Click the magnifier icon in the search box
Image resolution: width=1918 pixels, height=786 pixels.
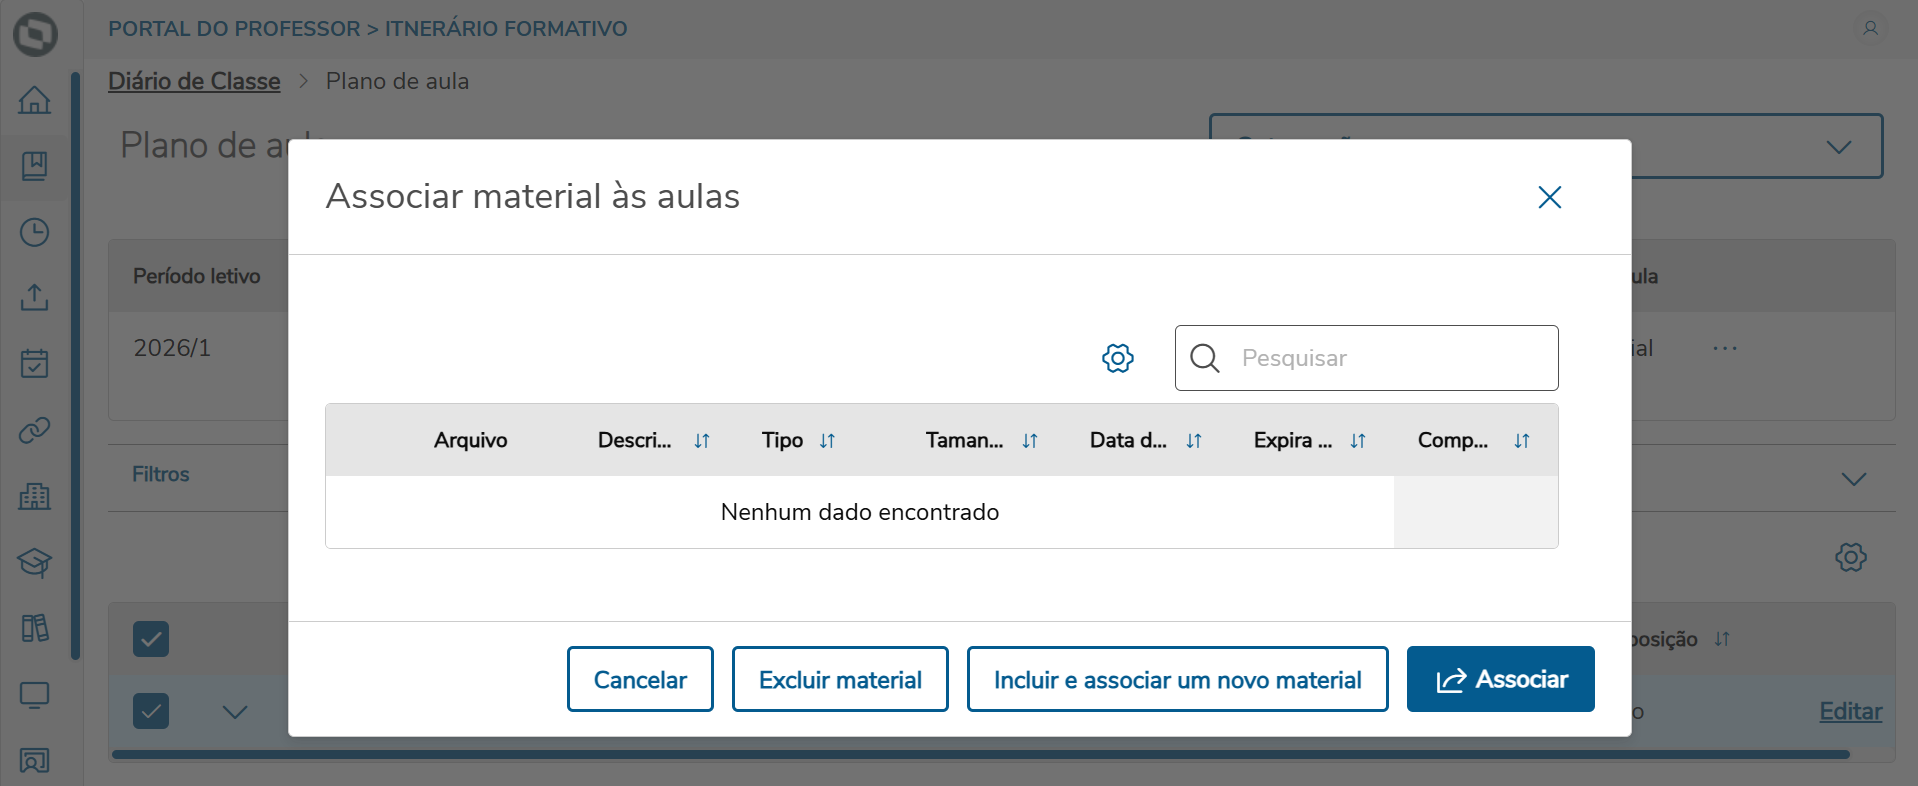[1206, 358]
